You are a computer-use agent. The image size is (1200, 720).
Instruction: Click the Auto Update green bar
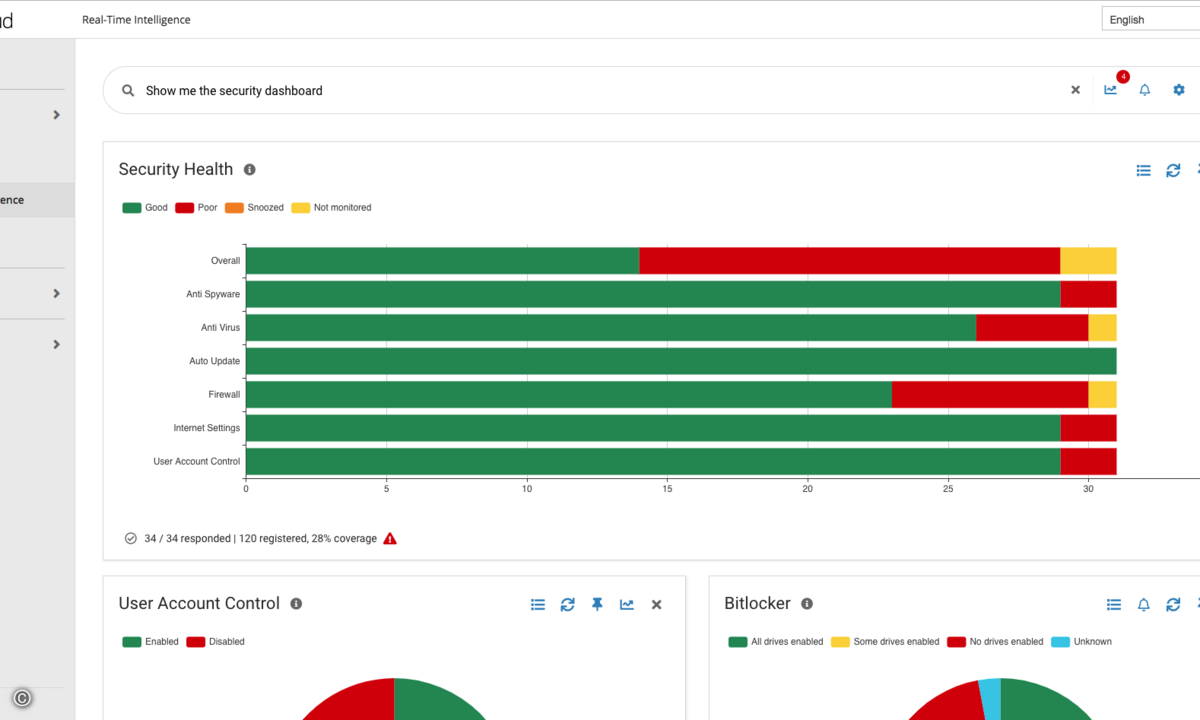click(681, 361)
